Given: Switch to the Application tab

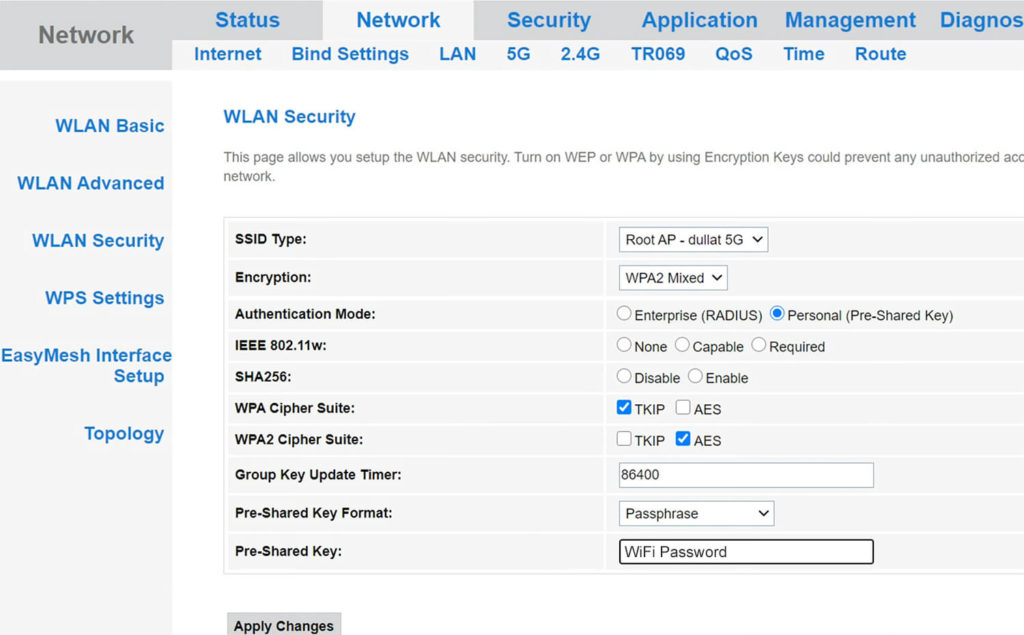Looking at the screenshot, I should click(699, 19).
